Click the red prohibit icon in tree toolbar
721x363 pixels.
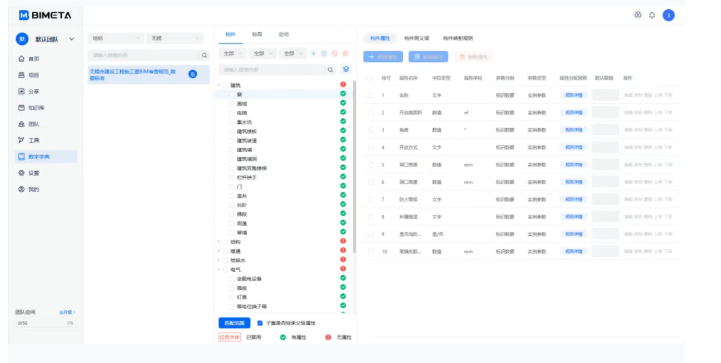pos(335,54)
